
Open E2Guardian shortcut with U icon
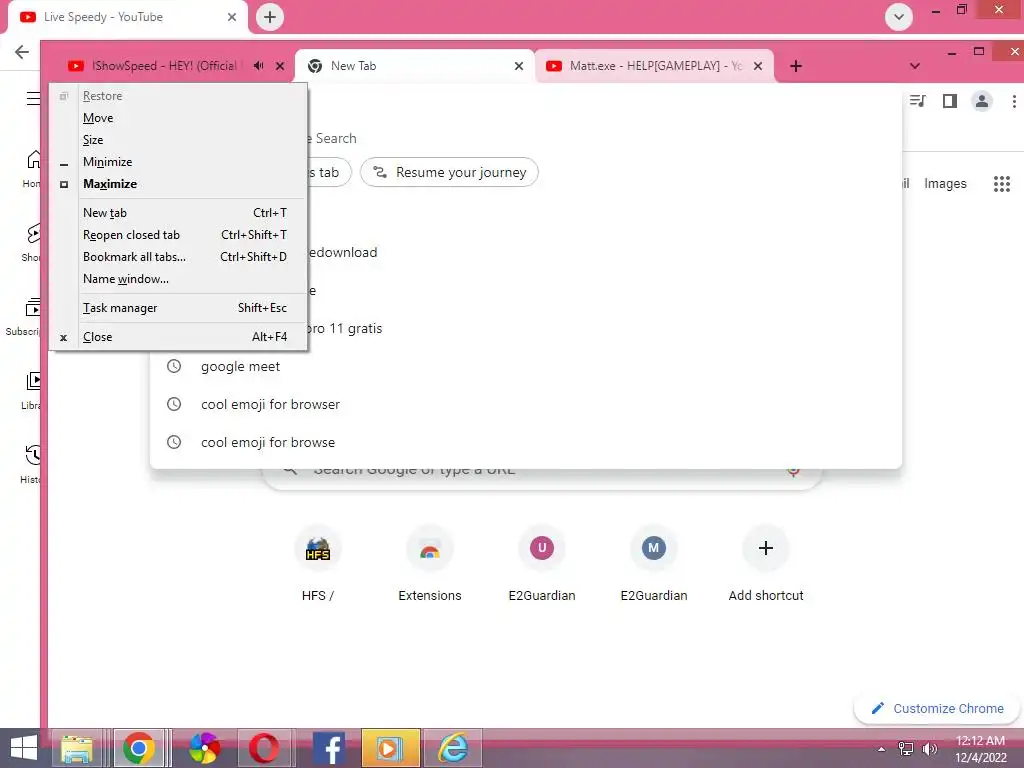pyautogui.click(x=542, y=564)
